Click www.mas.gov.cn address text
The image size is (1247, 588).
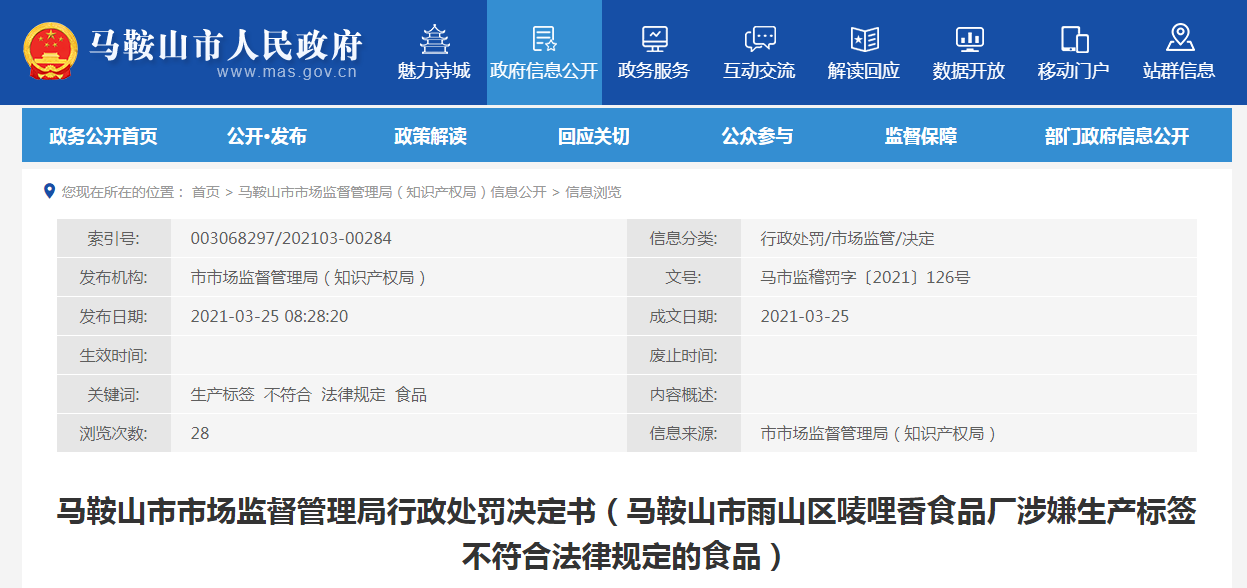(x=287, y=72)
